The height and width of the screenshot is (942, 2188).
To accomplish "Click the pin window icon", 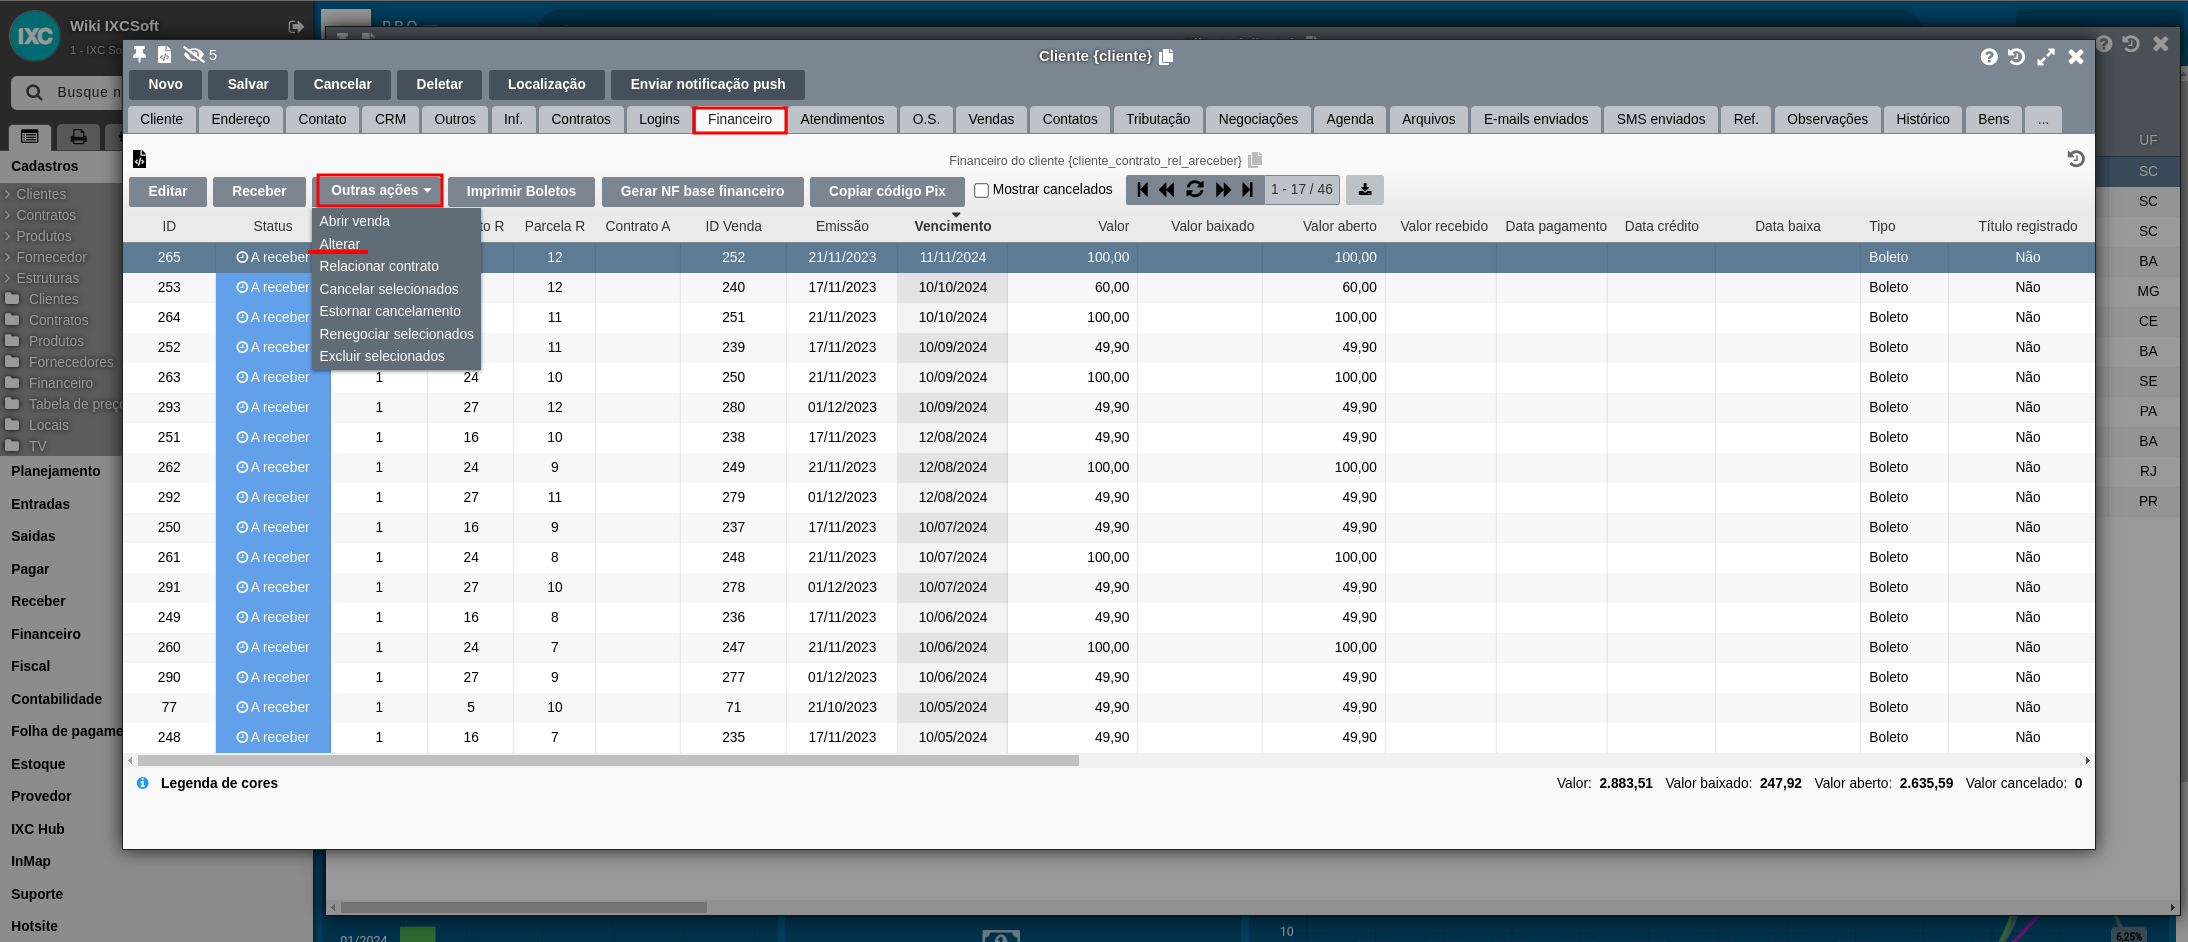I will (x=140, y=54).
